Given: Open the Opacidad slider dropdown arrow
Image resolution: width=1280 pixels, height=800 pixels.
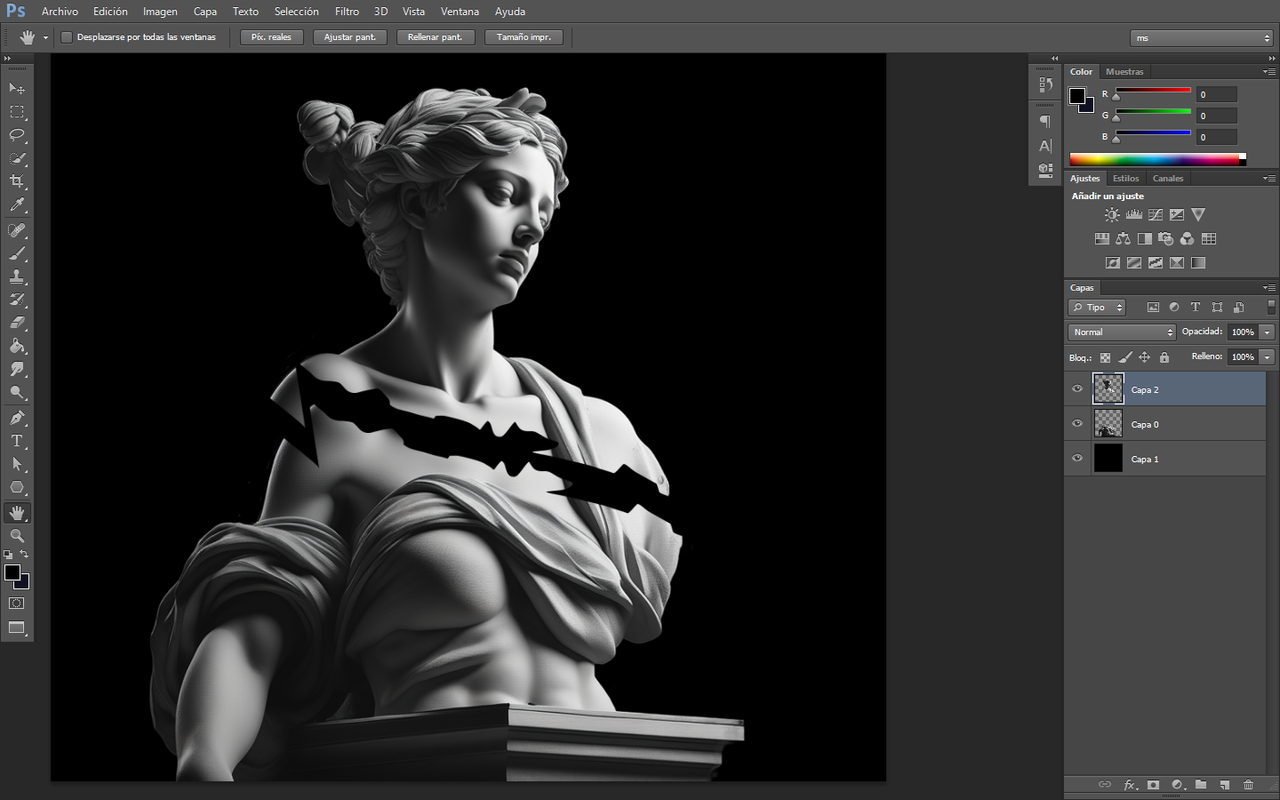Looking at the screenshot, I should pyautogui.click(x=1267, y=332).
